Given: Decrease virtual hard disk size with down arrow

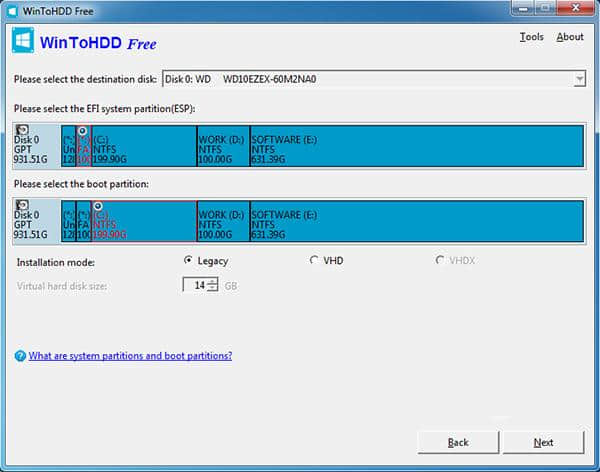Looking at the screenshot, I should click(213, 290).
